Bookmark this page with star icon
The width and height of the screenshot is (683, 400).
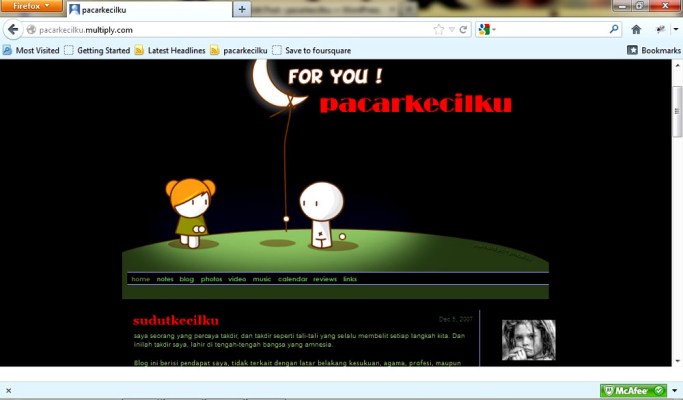pyautogui.click(x=438, y=30)
